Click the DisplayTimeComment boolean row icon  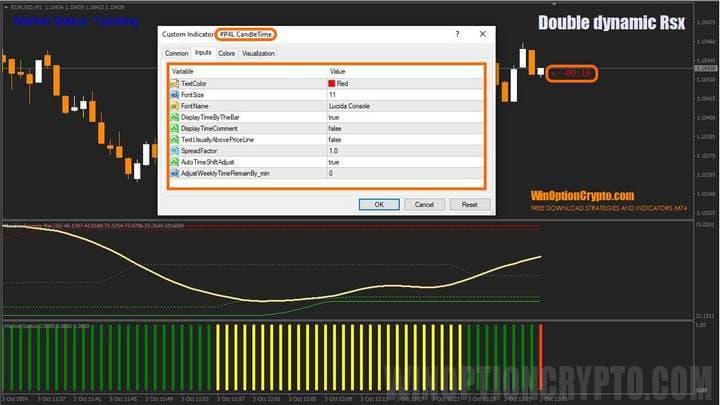174,129
